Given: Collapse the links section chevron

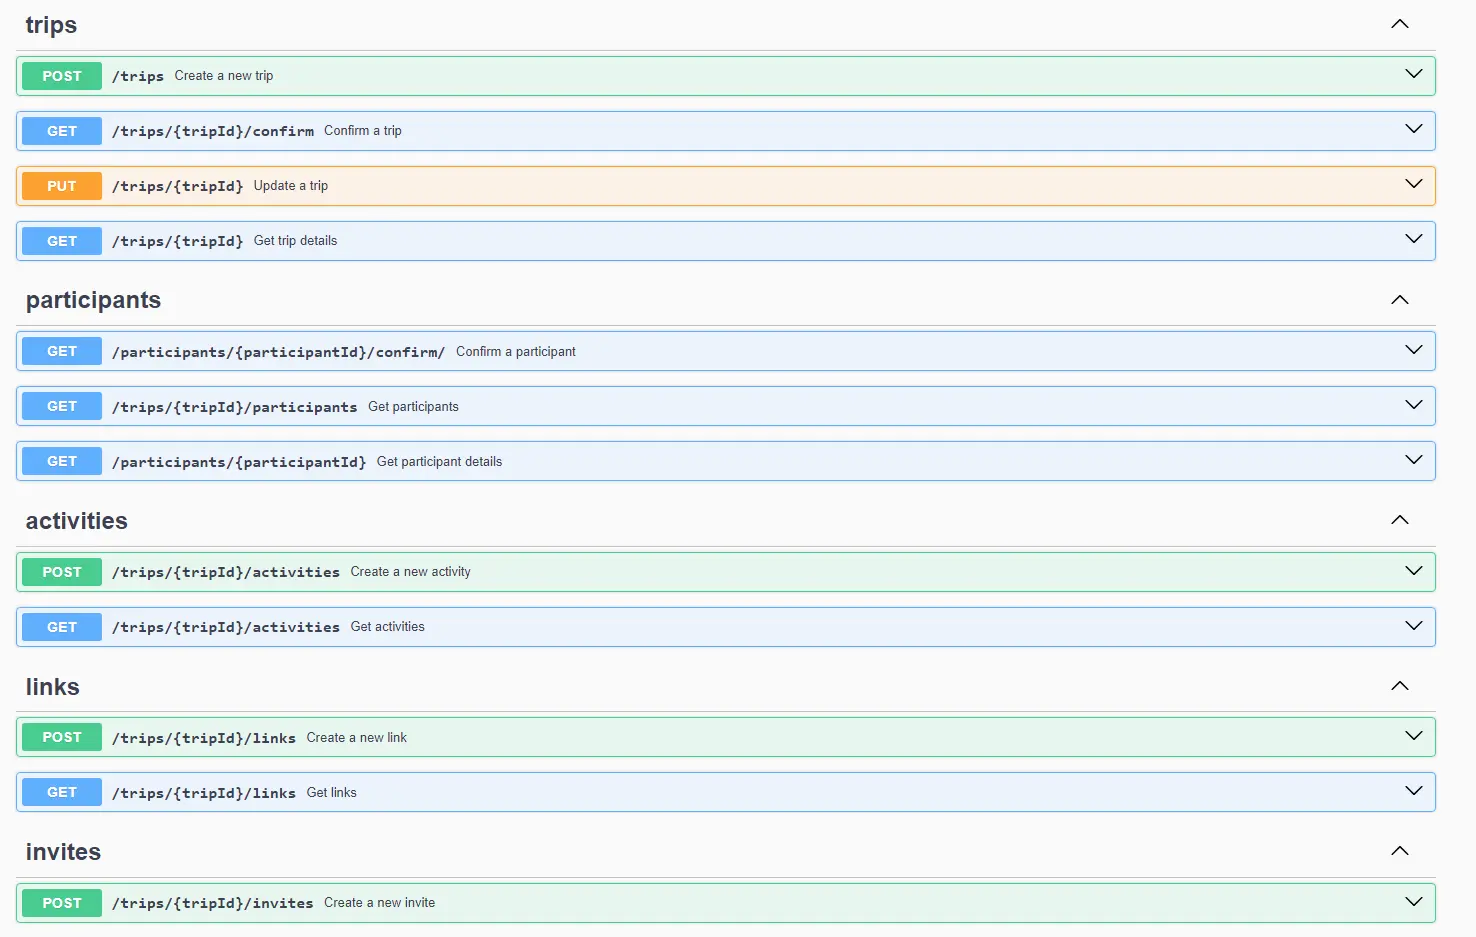Looking at the screenshot, I should click(x=1400, y=686).
